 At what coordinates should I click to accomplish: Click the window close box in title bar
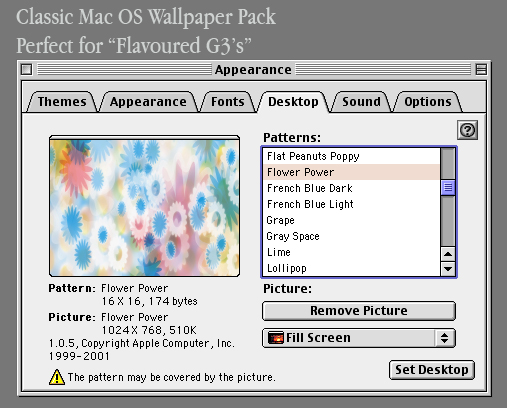pyautogui.click(x=26, y=69)
